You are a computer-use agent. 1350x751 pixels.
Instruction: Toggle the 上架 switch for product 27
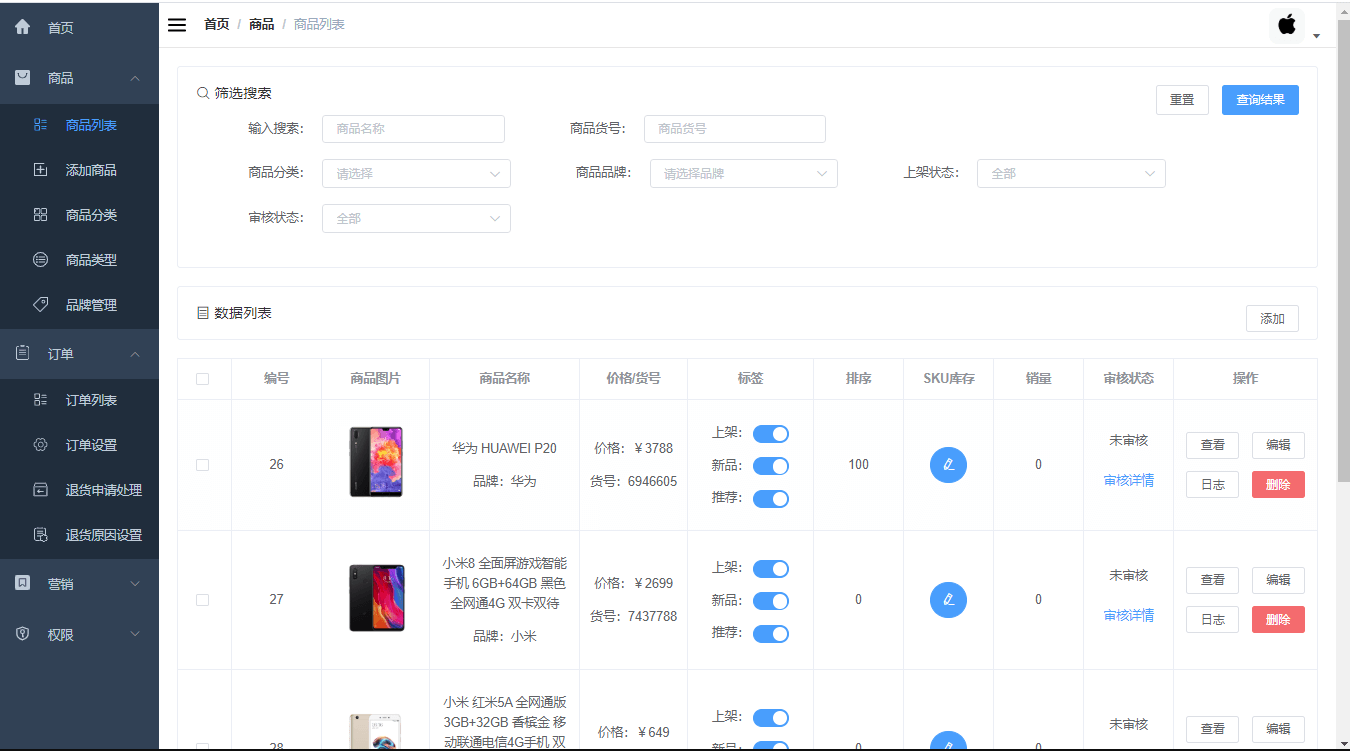pyautogui.click(x=771, y=569)
